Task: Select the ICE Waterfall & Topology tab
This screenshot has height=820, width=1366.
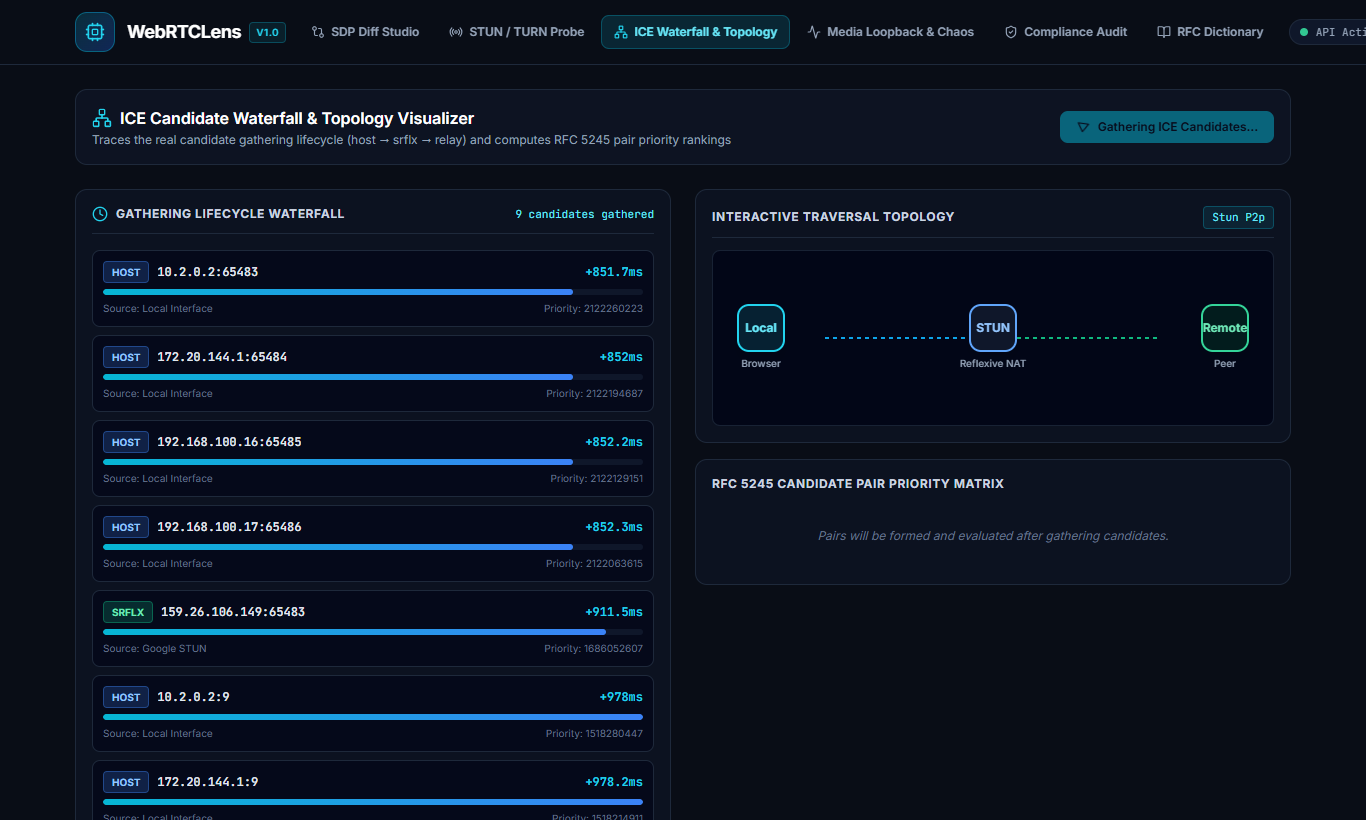Action: coord(695,32)
